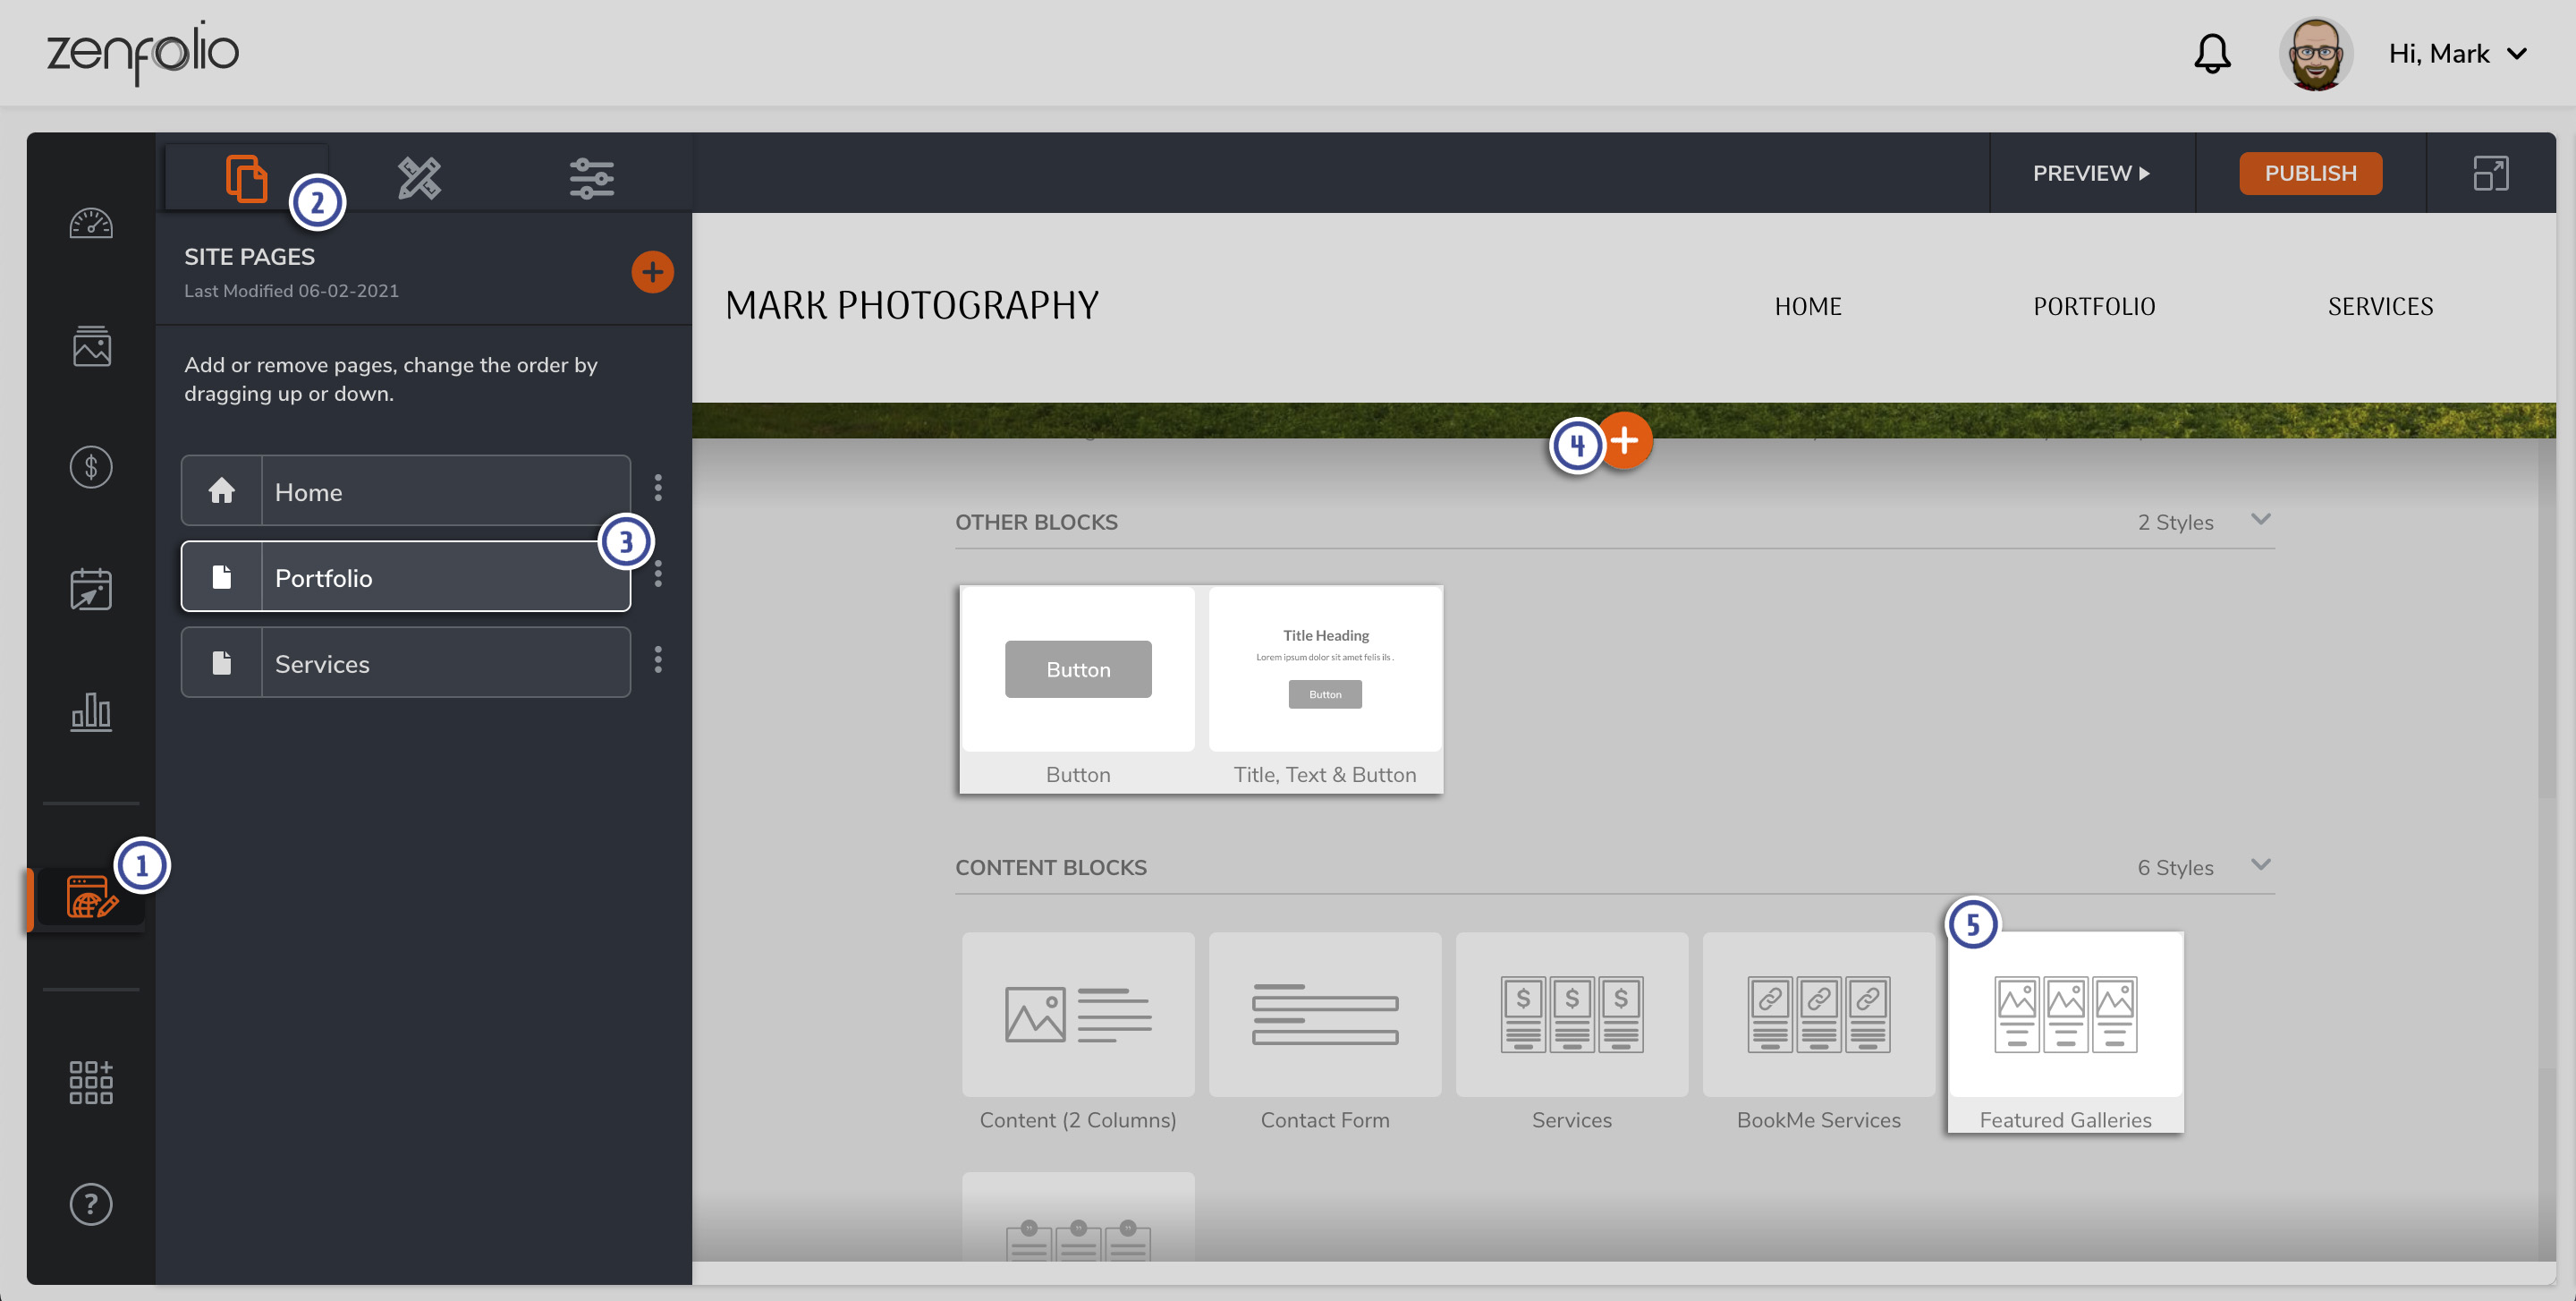
Task: Open the Website editor sidebar icon
Action: pyautogui.click(x=91, y=897)
